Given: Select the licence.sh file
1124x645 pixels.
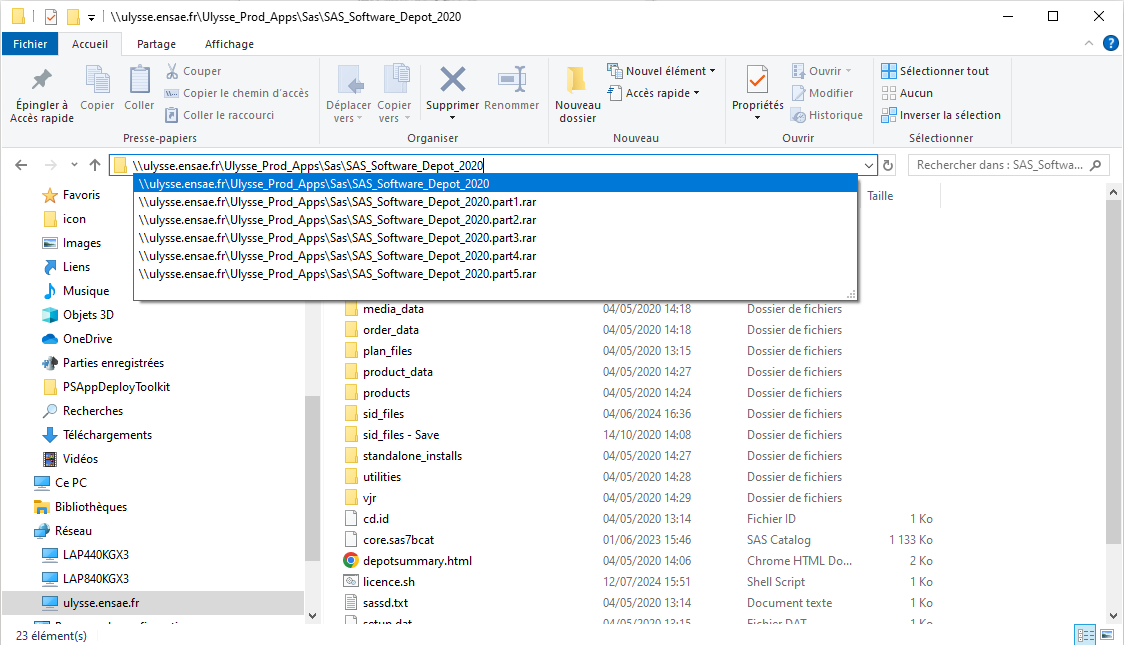Looking at the screenshot, I should tap(389, 582).
